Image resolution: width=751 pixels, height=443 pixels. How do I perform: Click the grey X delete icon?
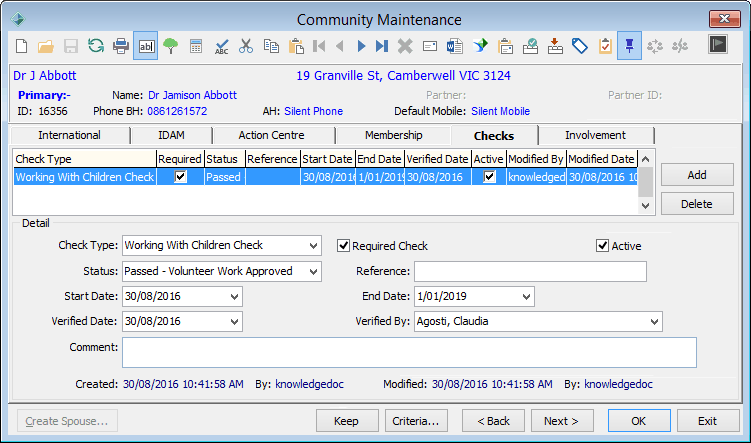[405, 46]
